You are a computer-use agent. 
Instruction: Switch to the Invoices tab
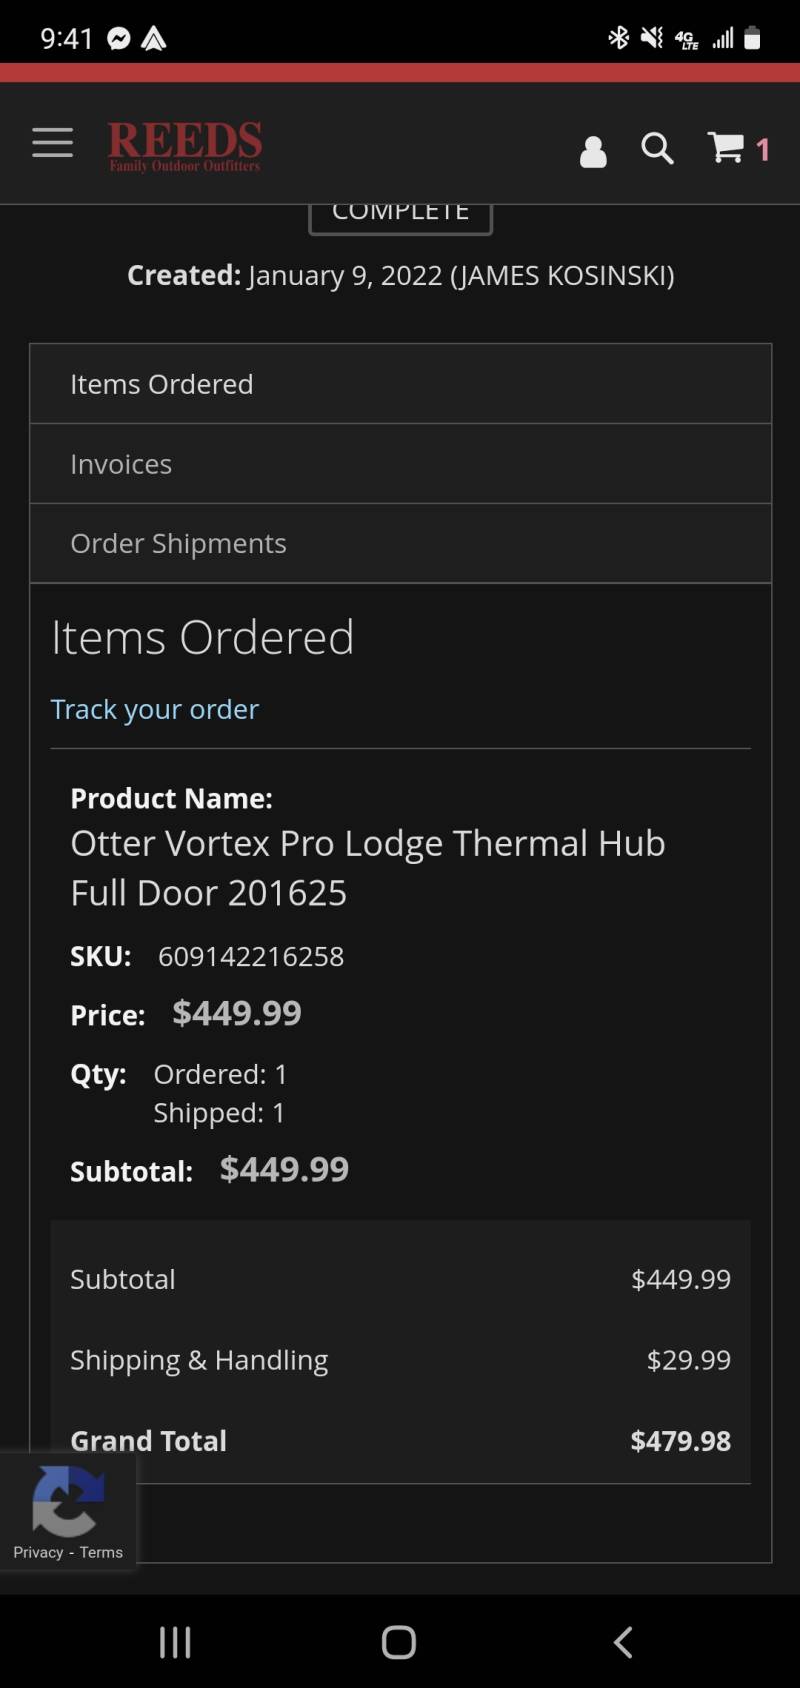pos(400,464)
